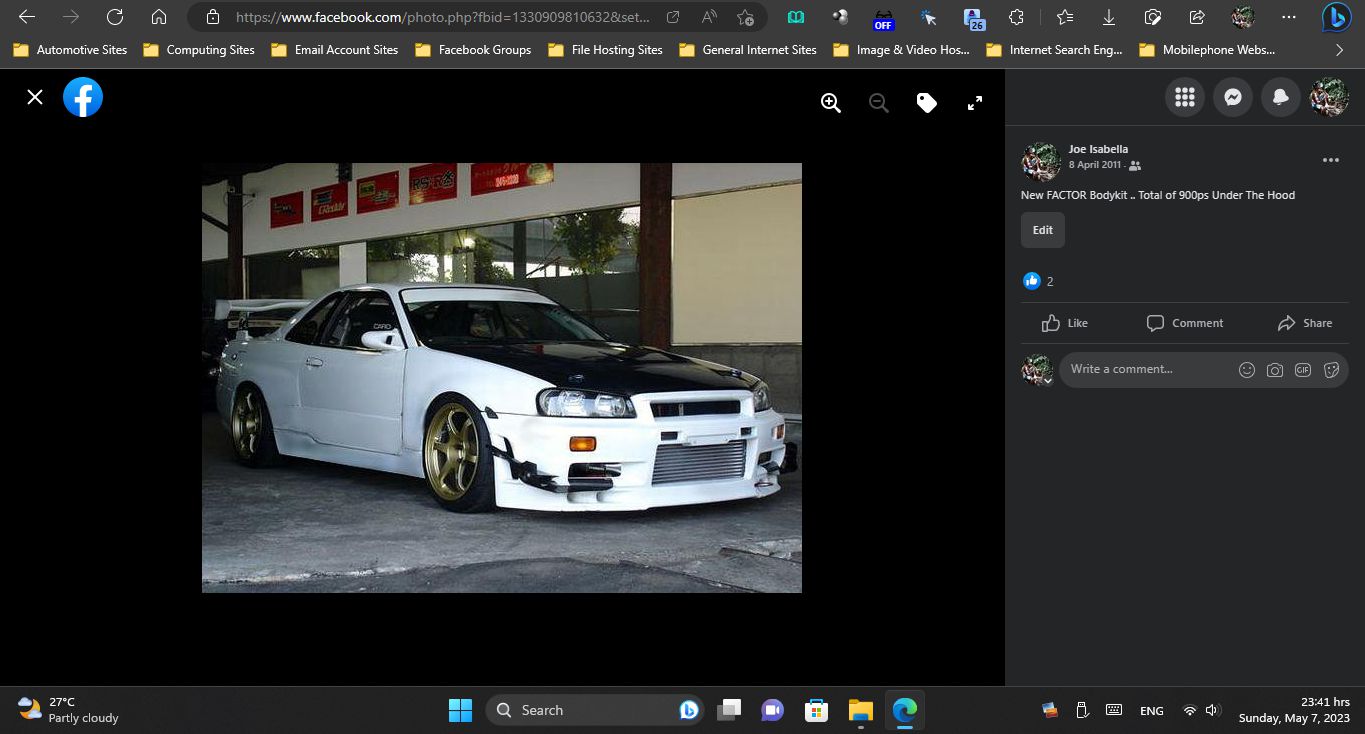Viewport: 1365px width, 734px height.
Task: Visit Joe Isabella's profile link
Action: (x=1098, y=148)
